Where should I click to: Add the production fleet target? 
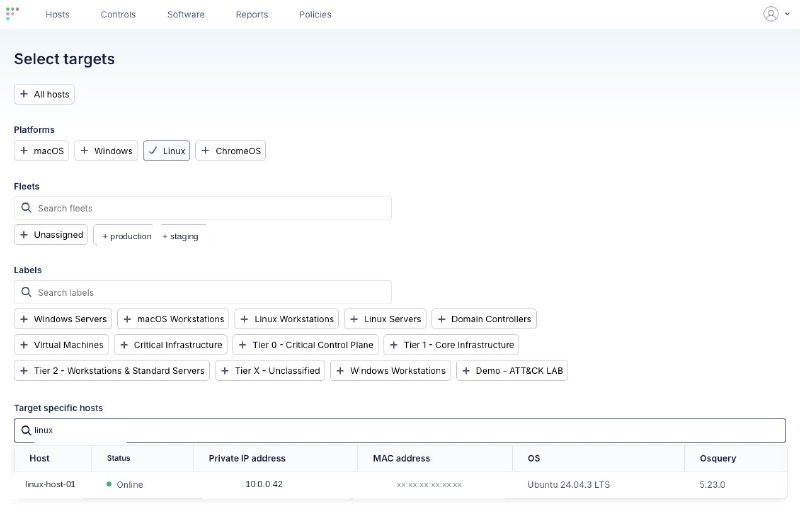pyautogui.click(x=123, y=235)
